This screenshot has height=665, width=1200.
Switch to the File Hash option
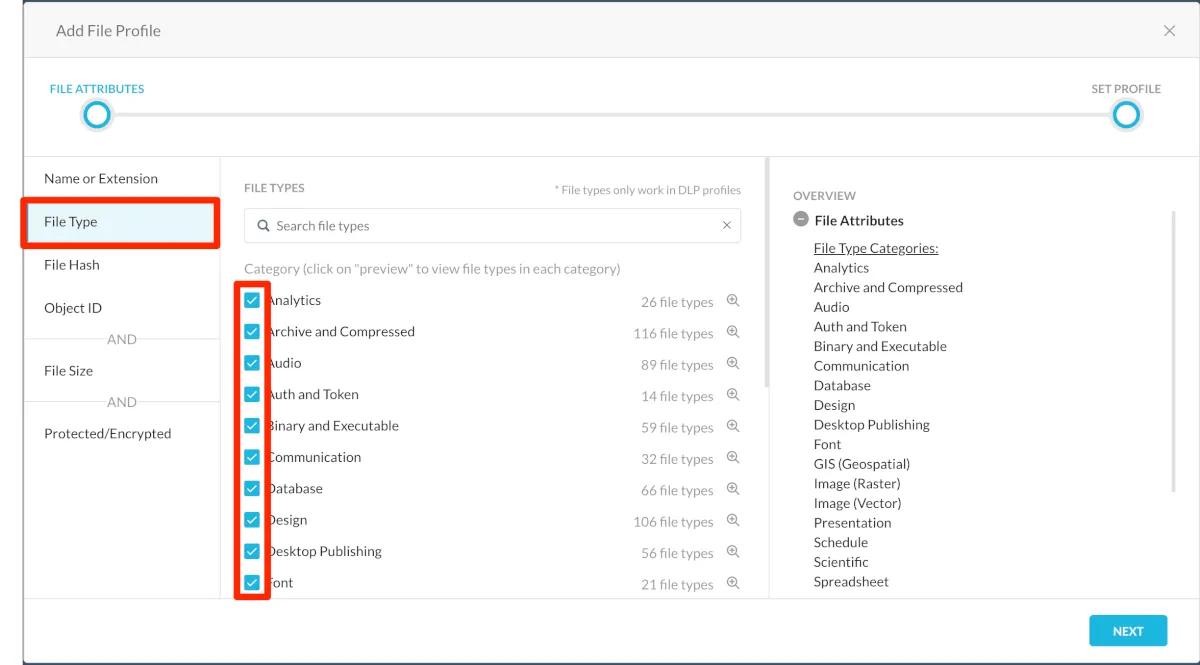pos(72,265)
